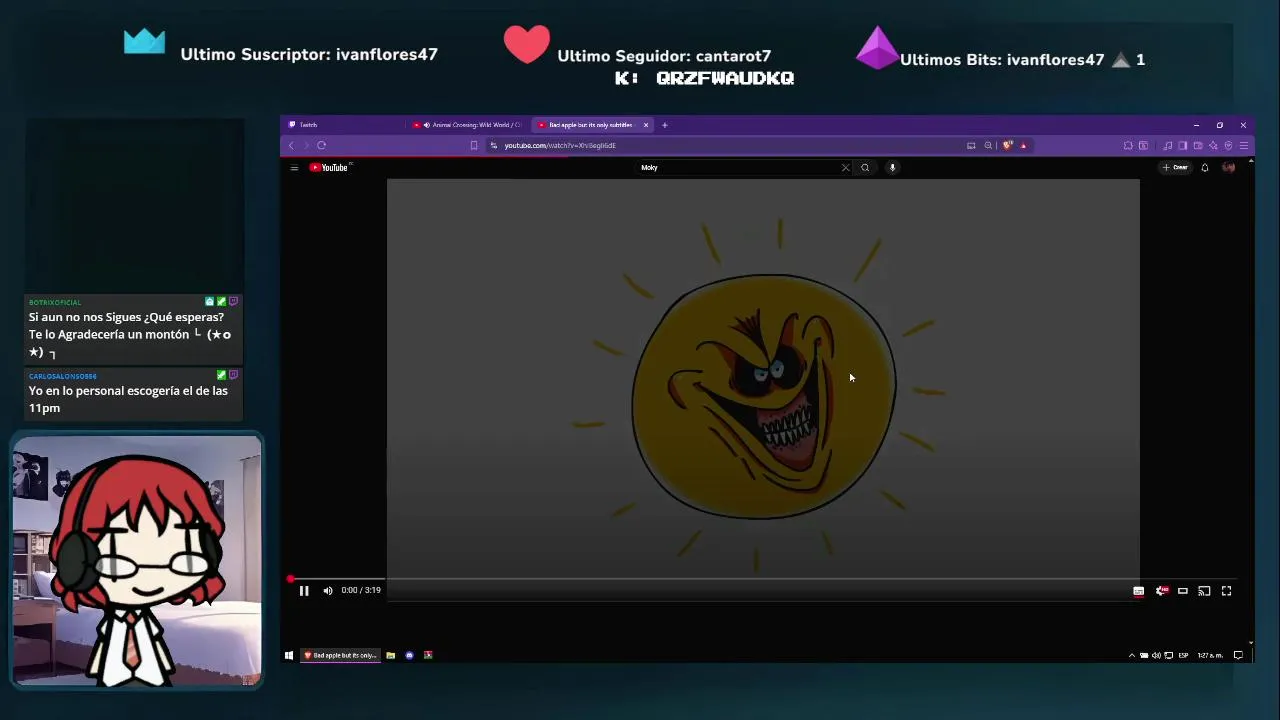Run YouTube search with magnifier button
The image size is (1280, 720).
tap(865, 168)
